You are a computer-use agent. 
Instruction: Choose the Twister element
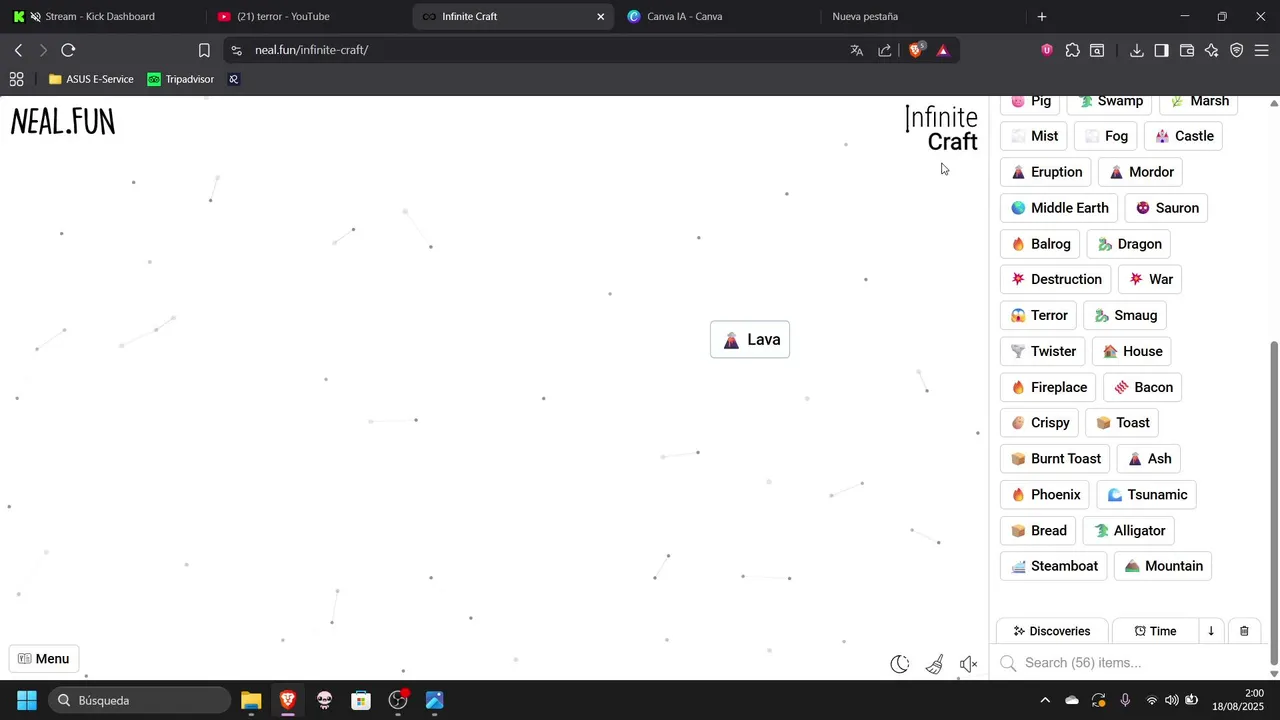(1044, 351)
